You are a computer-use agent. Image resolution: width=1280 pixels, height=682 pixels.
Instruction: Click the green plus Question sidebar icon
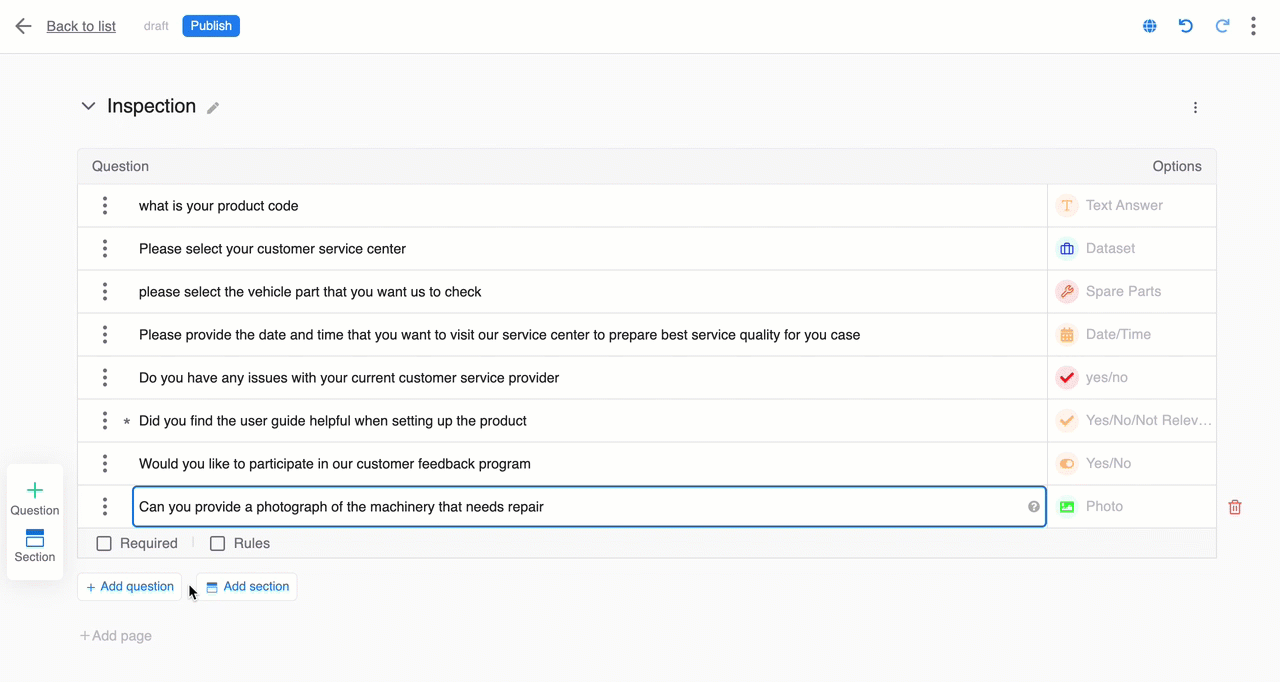tap(35, 490)
